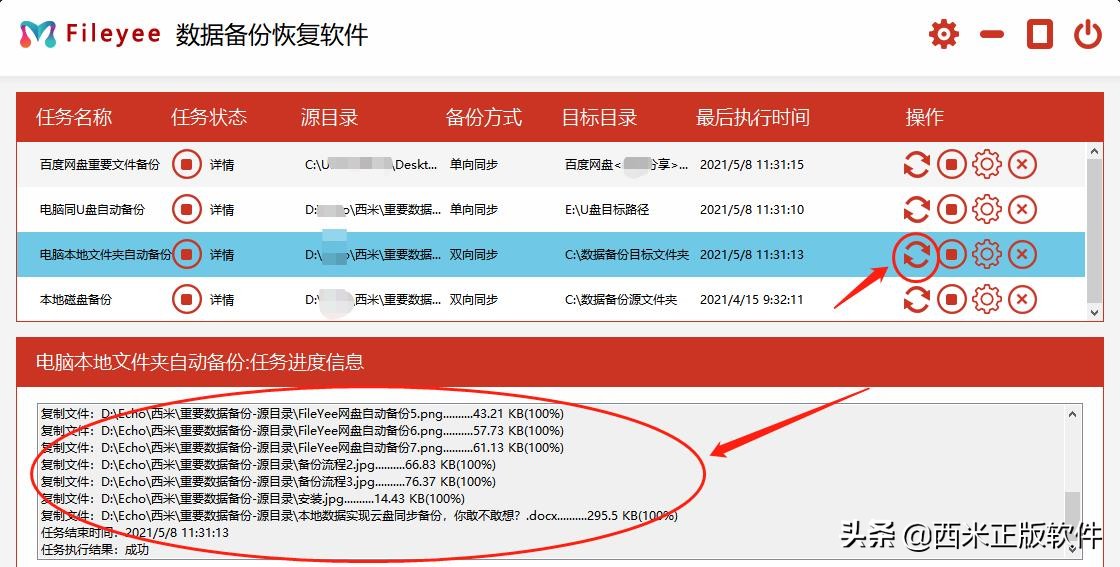Maximize the Fileyee window
1120x567 pixels.
1040,34
